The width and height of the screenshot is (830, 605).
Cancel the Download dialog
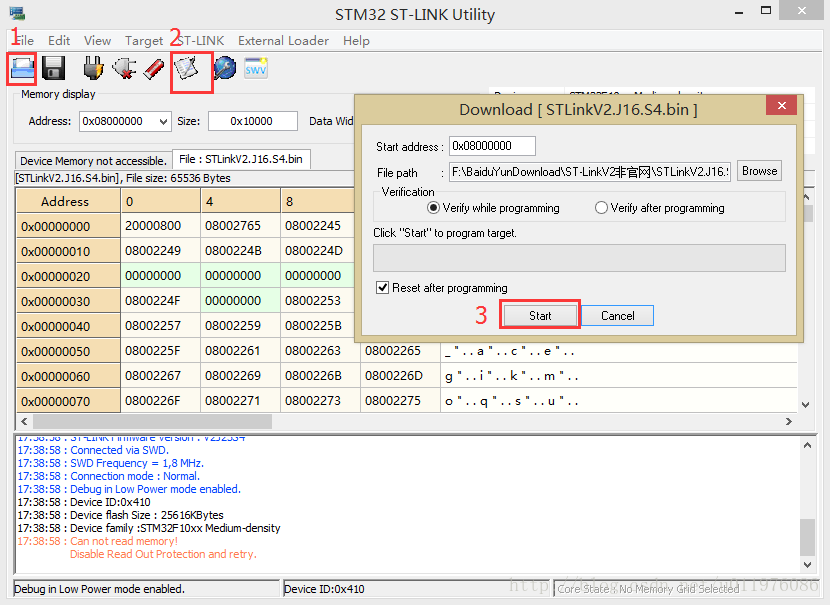tap(617, 315)
